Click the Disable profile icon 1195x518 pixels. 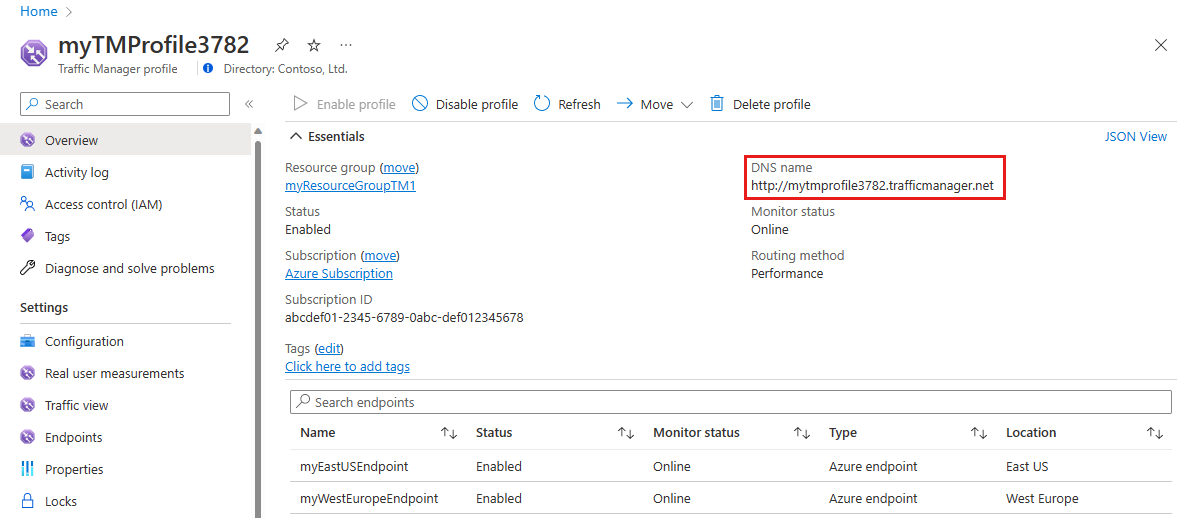click(420, 104)
